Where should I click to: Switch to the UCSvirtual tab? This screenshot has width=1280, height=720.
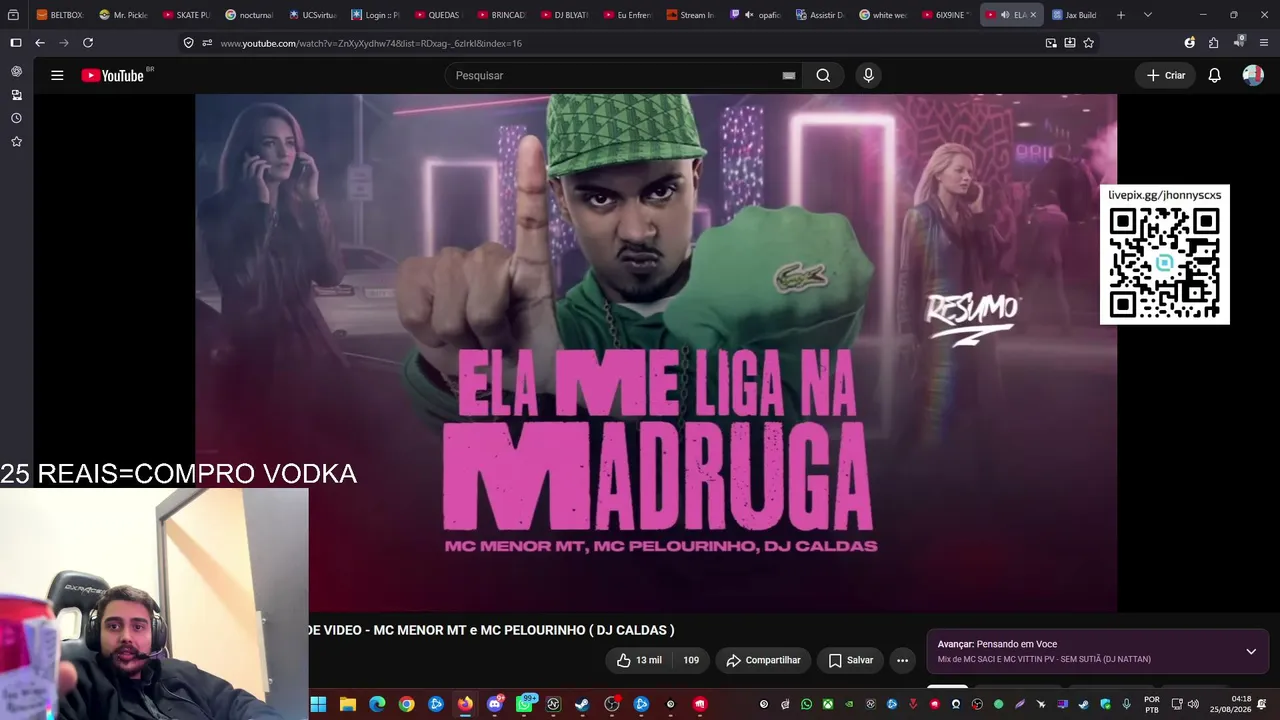[313, 15]
